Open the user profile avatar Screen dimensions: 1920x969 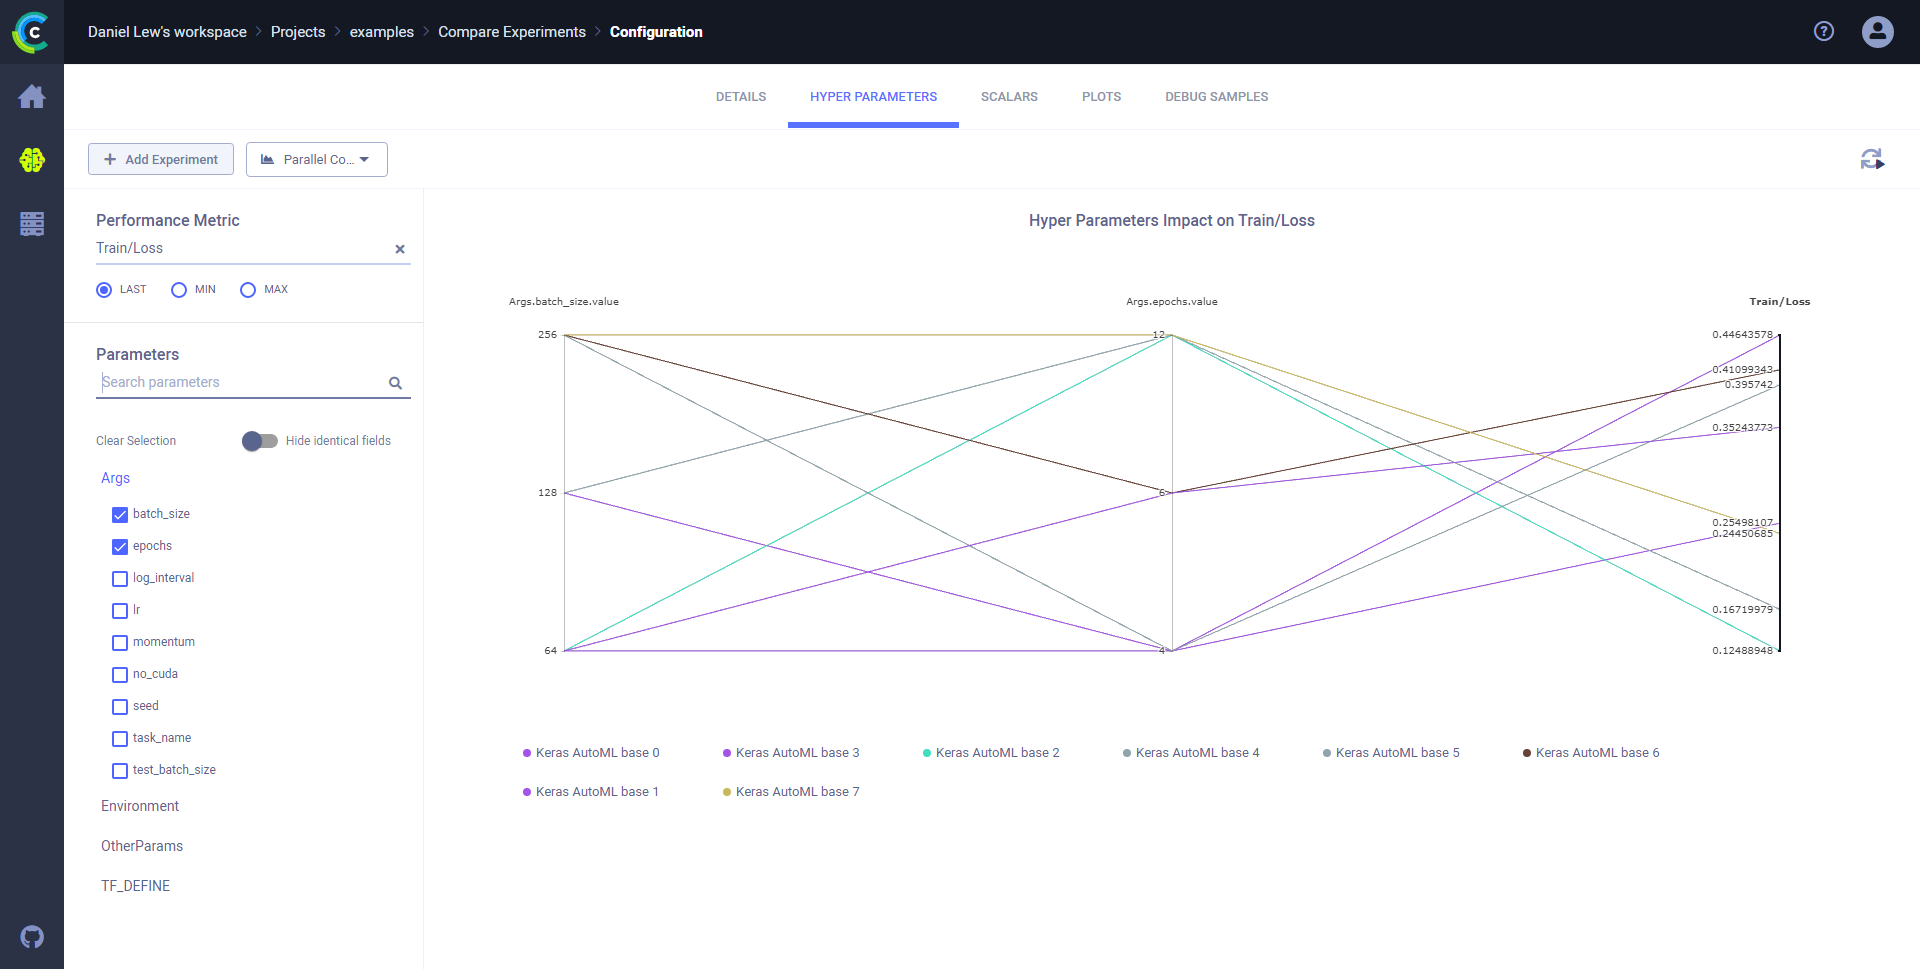point(1877,32)
